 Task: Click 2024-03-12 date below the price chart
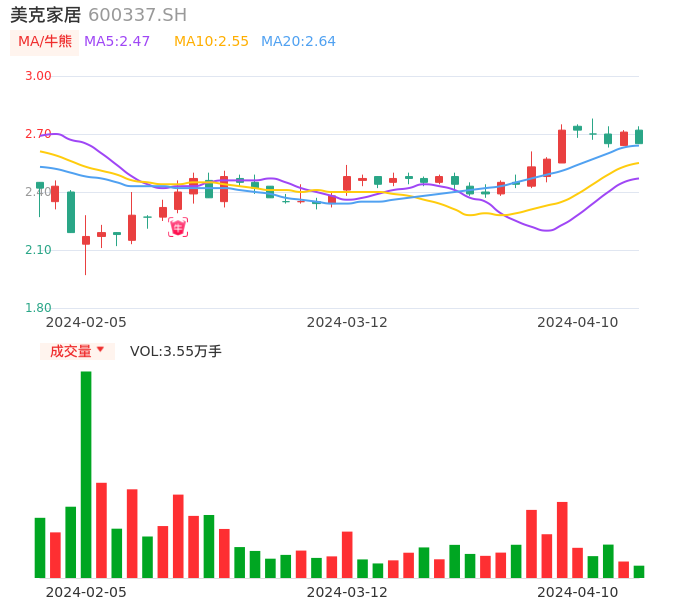[x=347, y=322]
